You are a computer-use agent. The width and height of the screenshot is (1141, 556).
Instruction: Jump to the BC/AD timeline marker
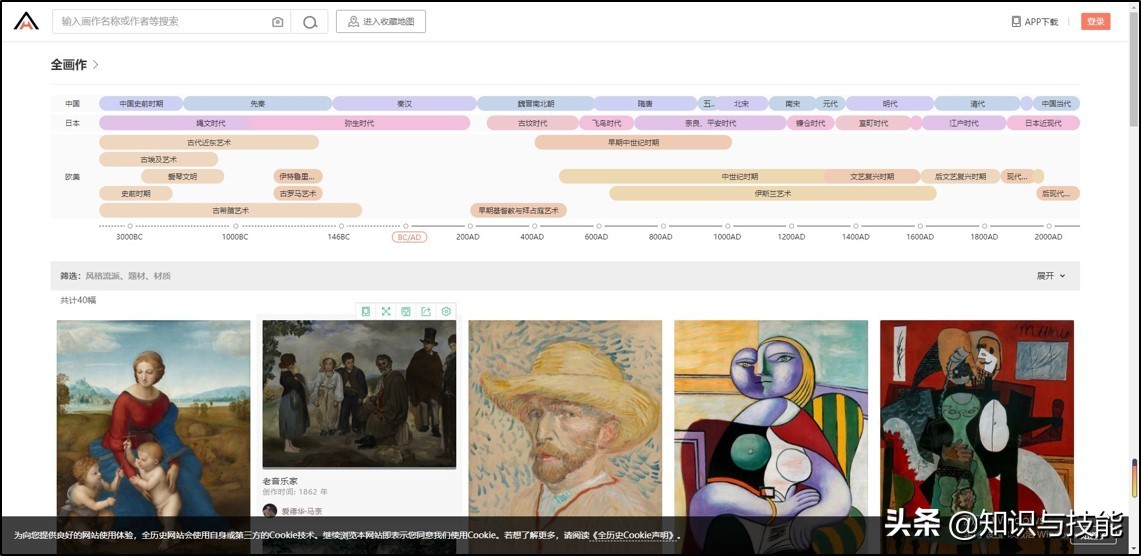409,237
